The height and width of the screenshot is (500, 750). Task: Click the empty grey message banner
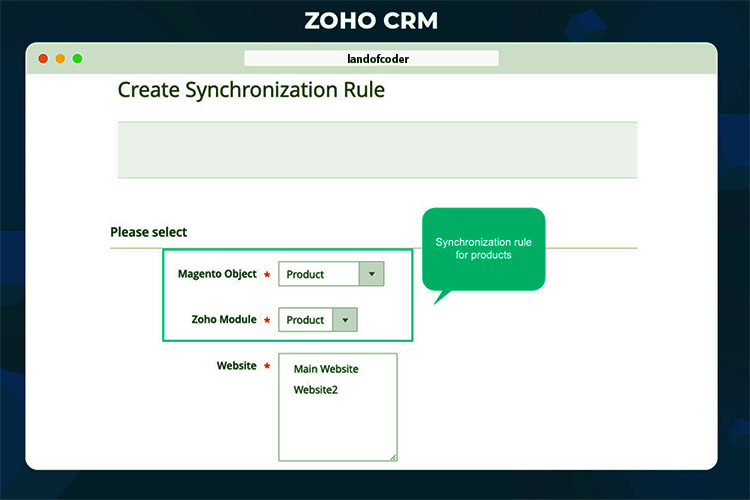pos(377,150)
